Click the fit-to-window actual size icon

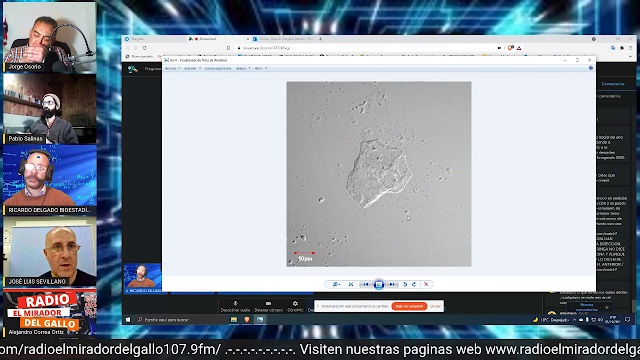351,284
